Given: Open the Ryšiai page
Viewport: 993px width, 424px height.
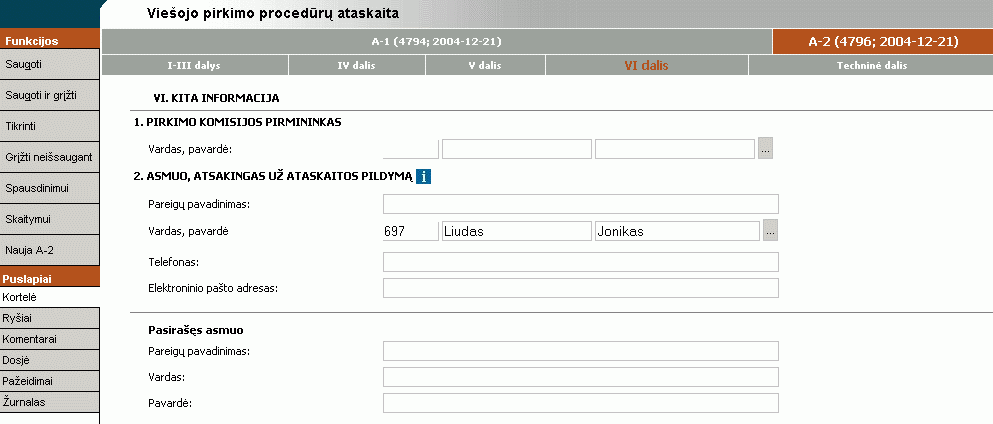Looking at the screenshot, I should [x=49, y=318].
